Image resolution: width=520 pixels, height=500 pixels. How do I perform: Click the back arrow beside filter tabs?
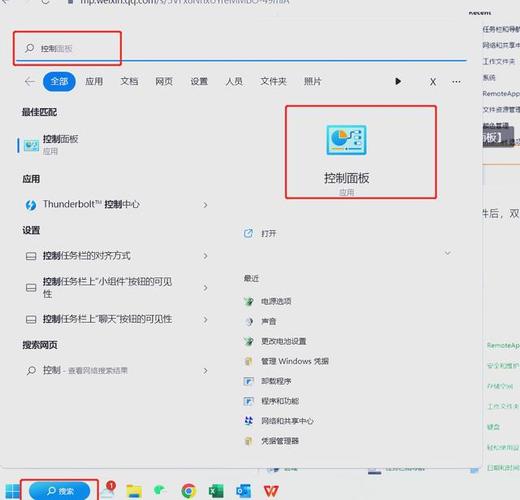(x=30, y=81)
